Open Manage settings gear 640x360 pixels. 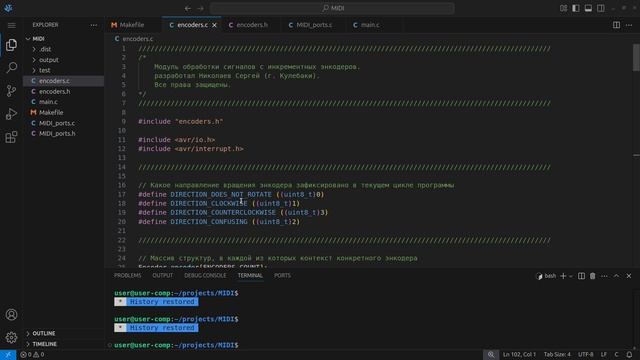point(11,338)
